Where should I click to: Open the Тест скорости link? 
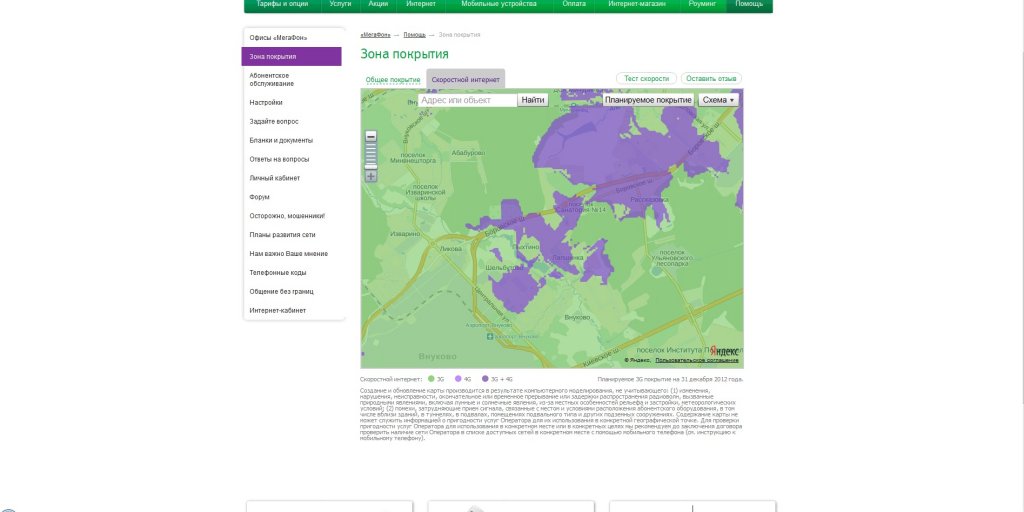647,78
